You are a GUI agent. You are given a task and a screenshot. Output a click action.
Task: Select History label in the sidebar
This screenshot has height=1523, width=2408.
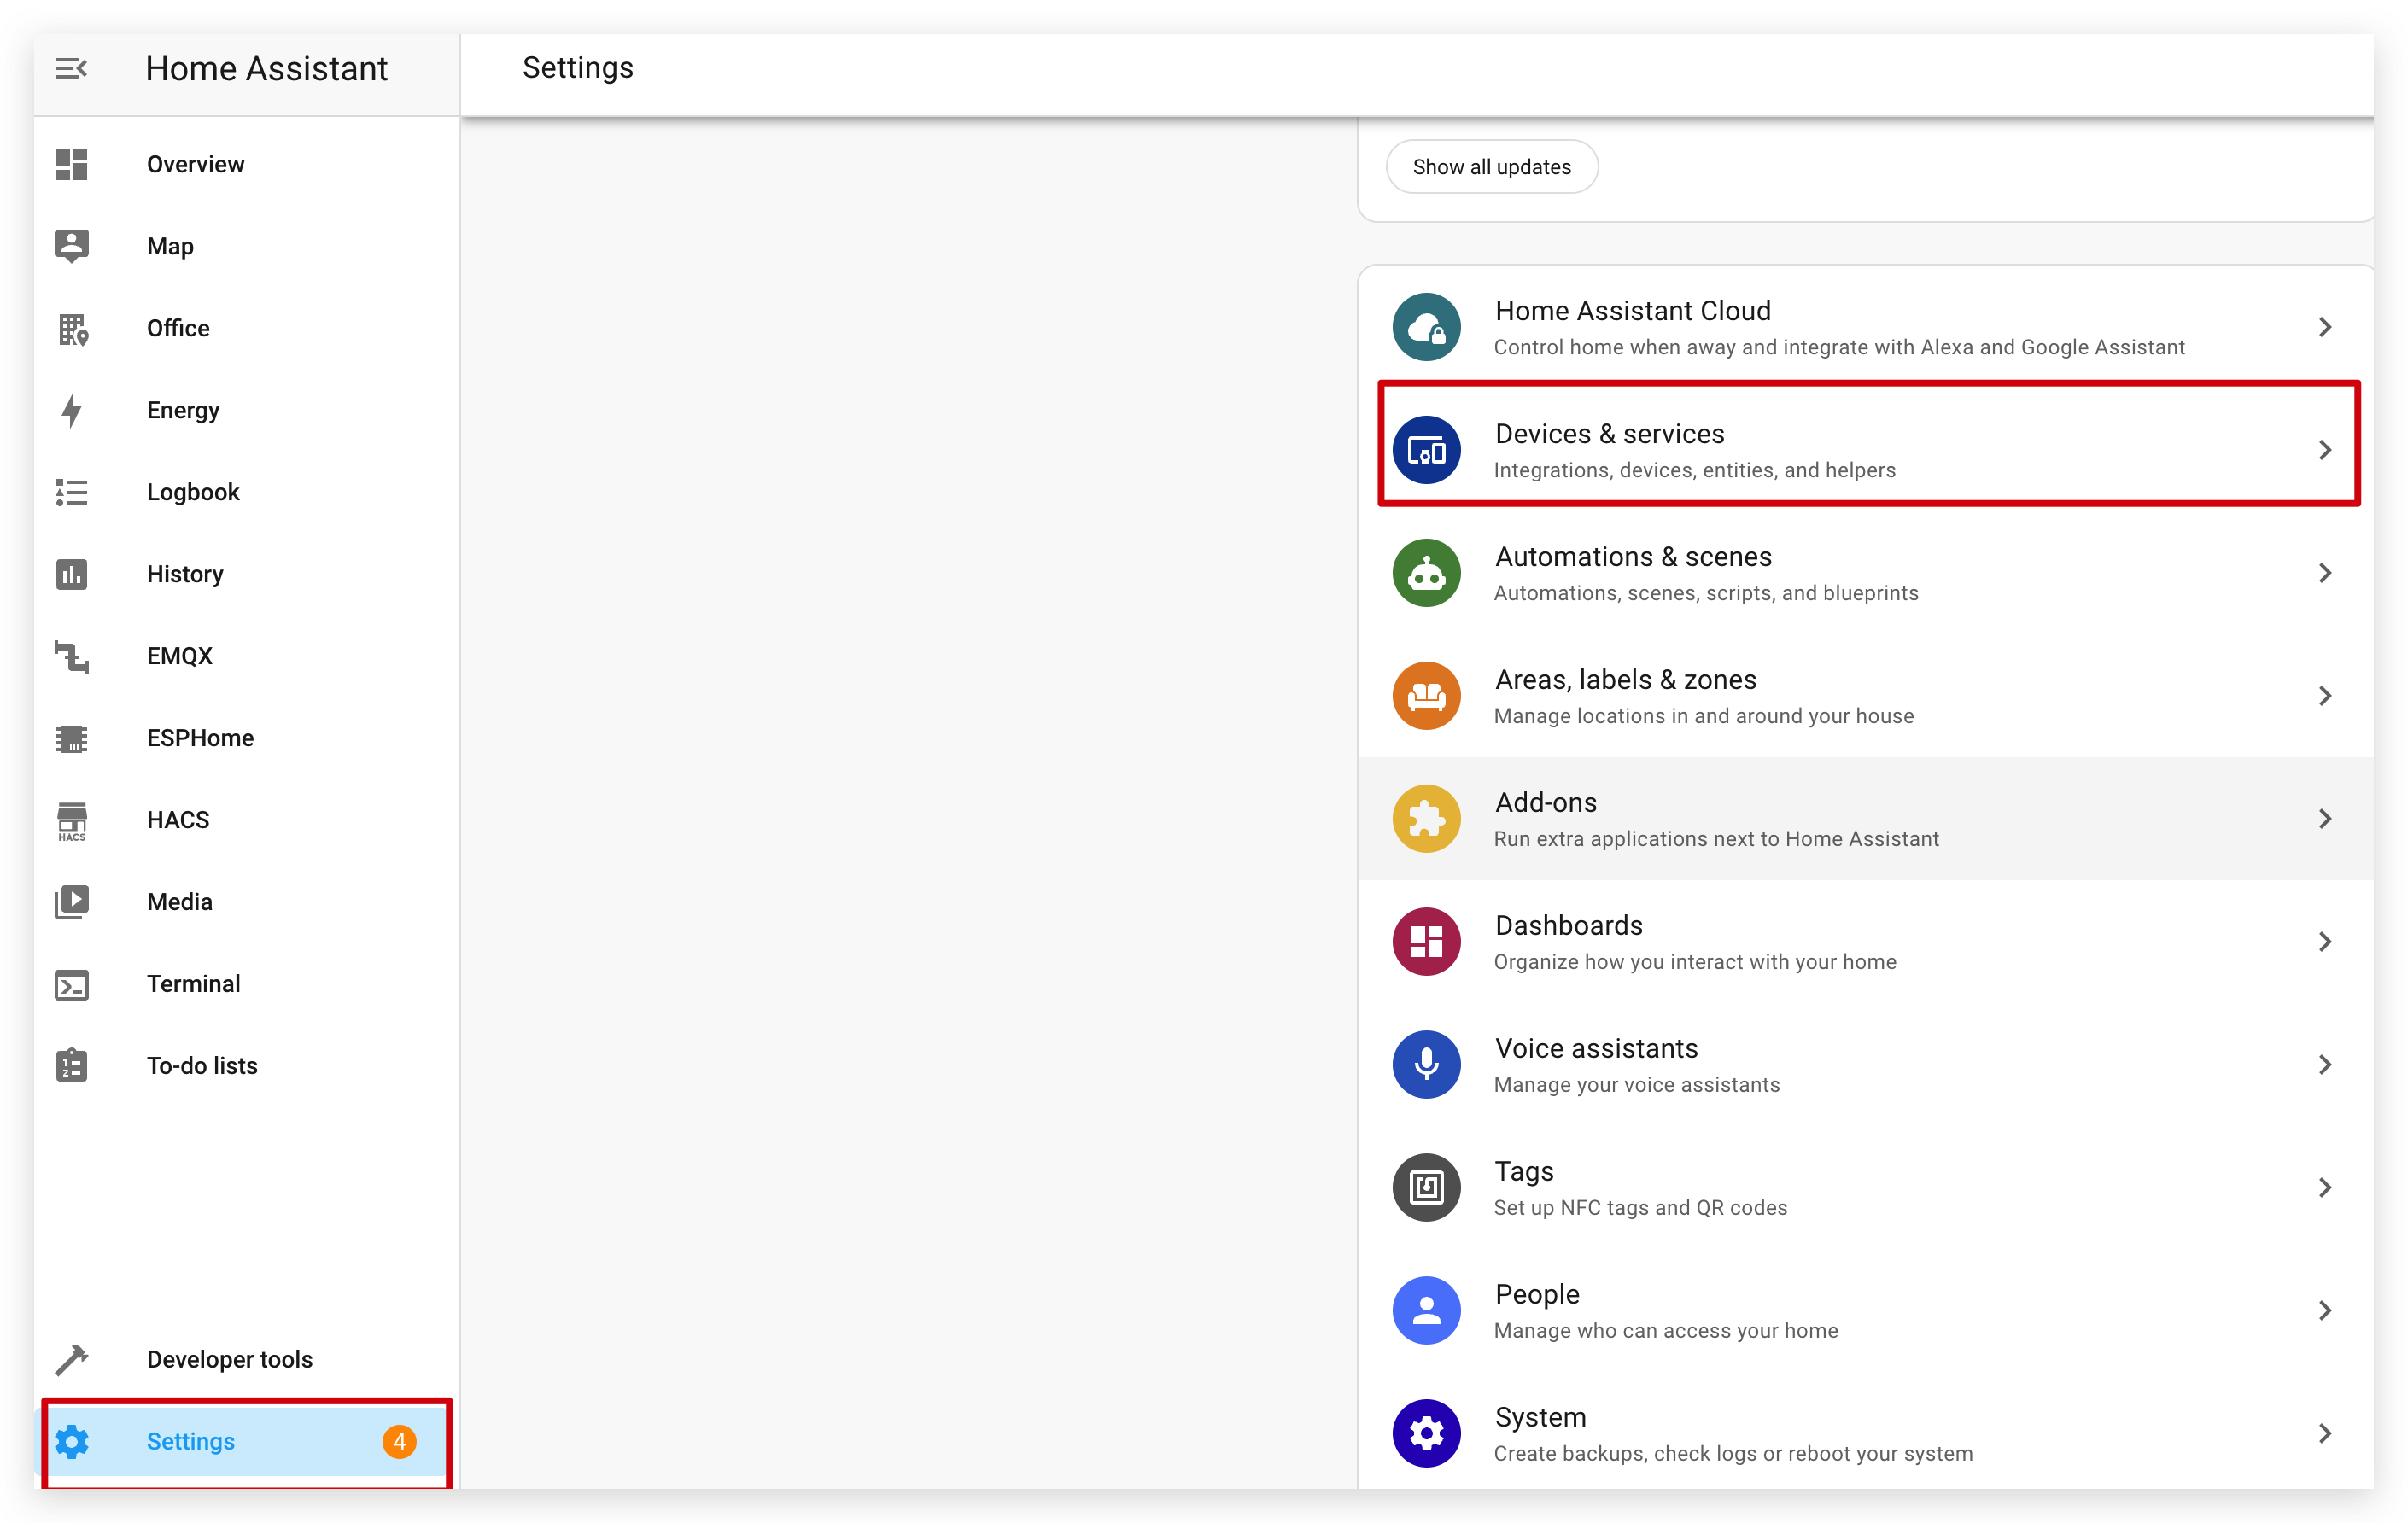[185, 574]
